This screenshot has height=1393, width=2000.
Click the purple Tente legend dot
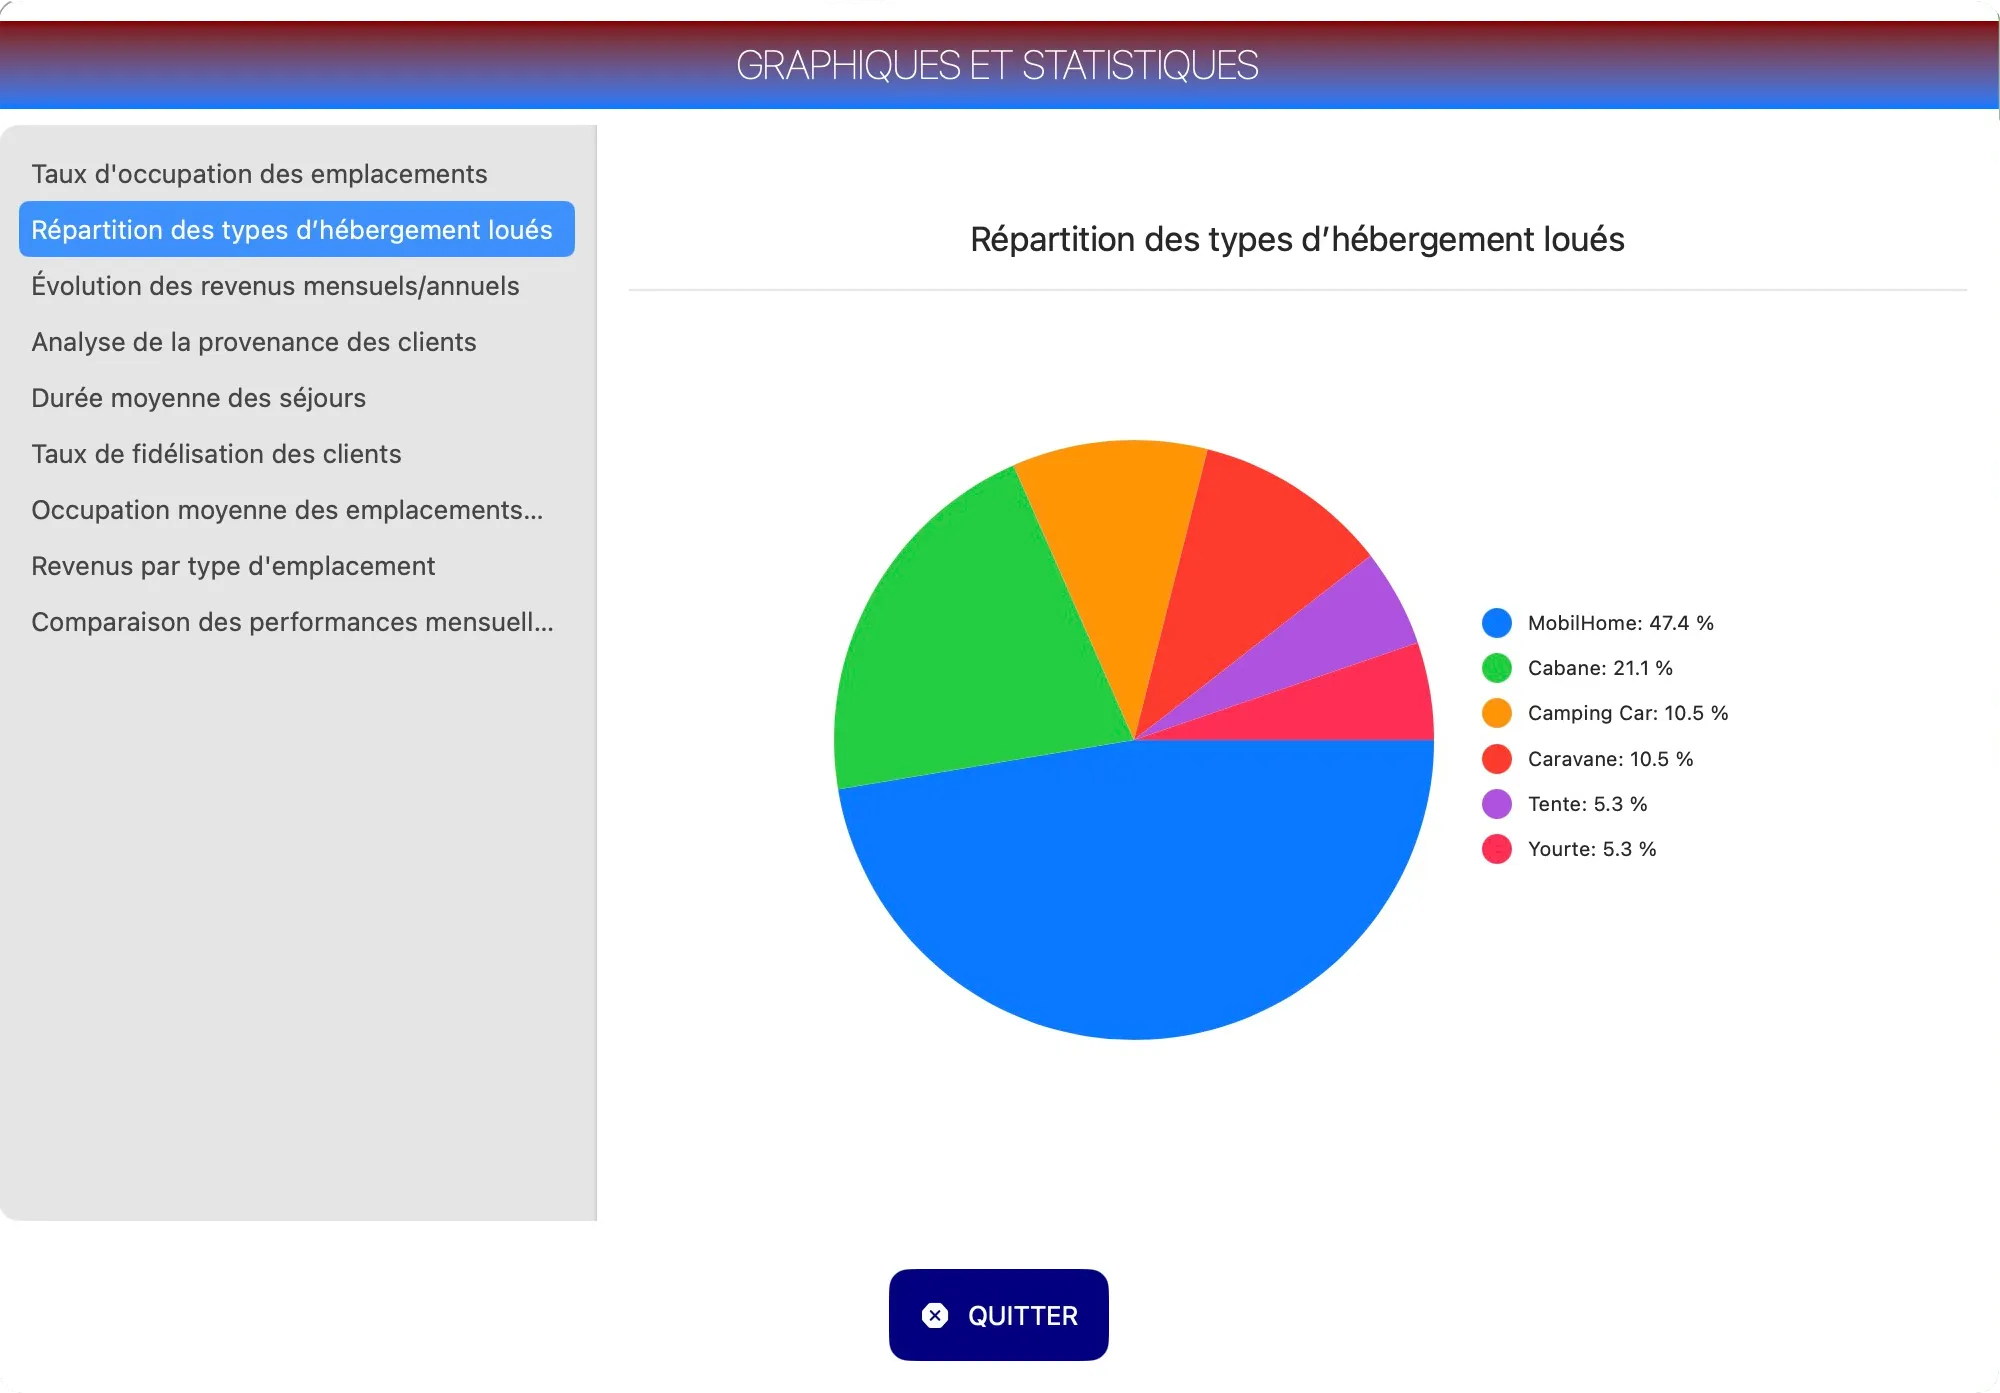click(x=1497, y=804)
